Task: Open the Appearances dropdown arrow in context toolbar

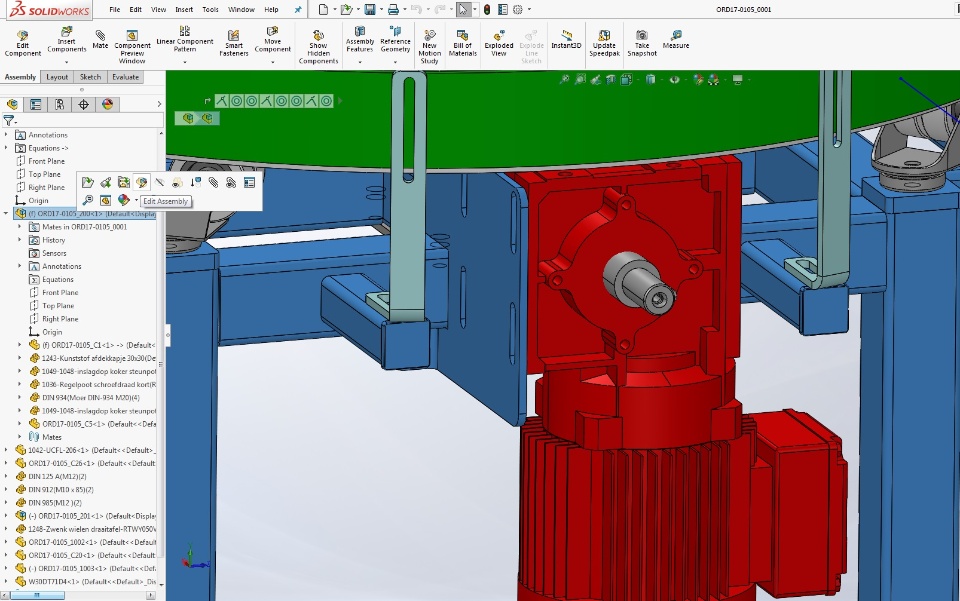Action: coord(136,201)
